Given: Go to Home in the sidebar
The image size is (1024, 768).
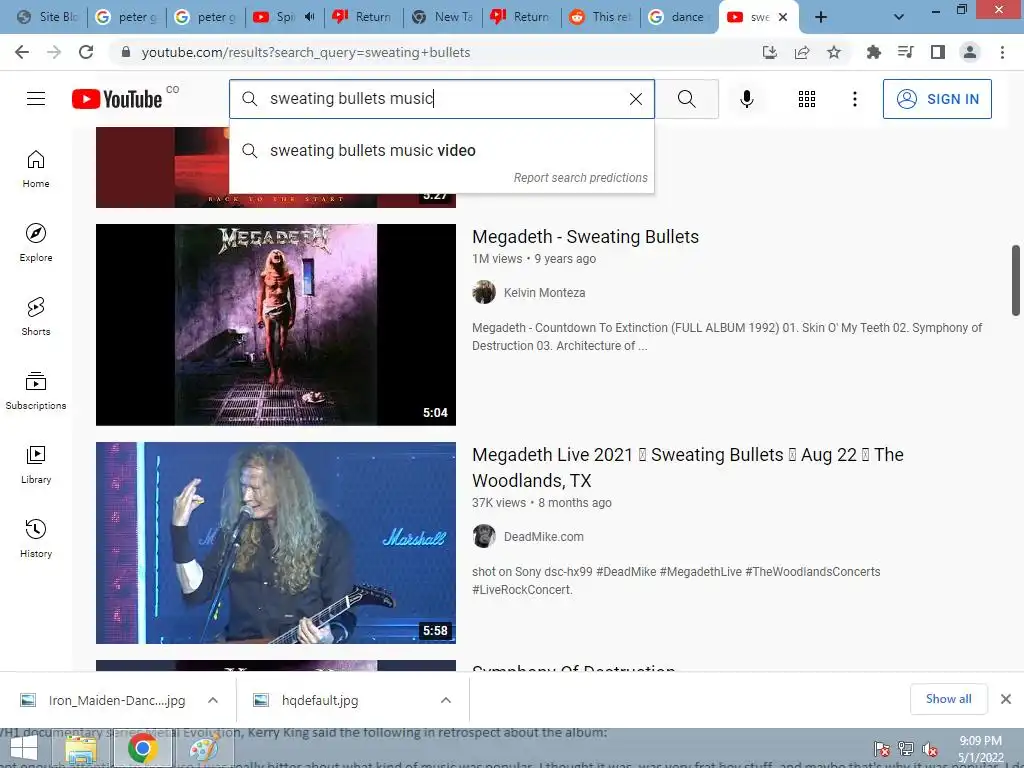Looking at the screenshot, I should coord(36,169).
